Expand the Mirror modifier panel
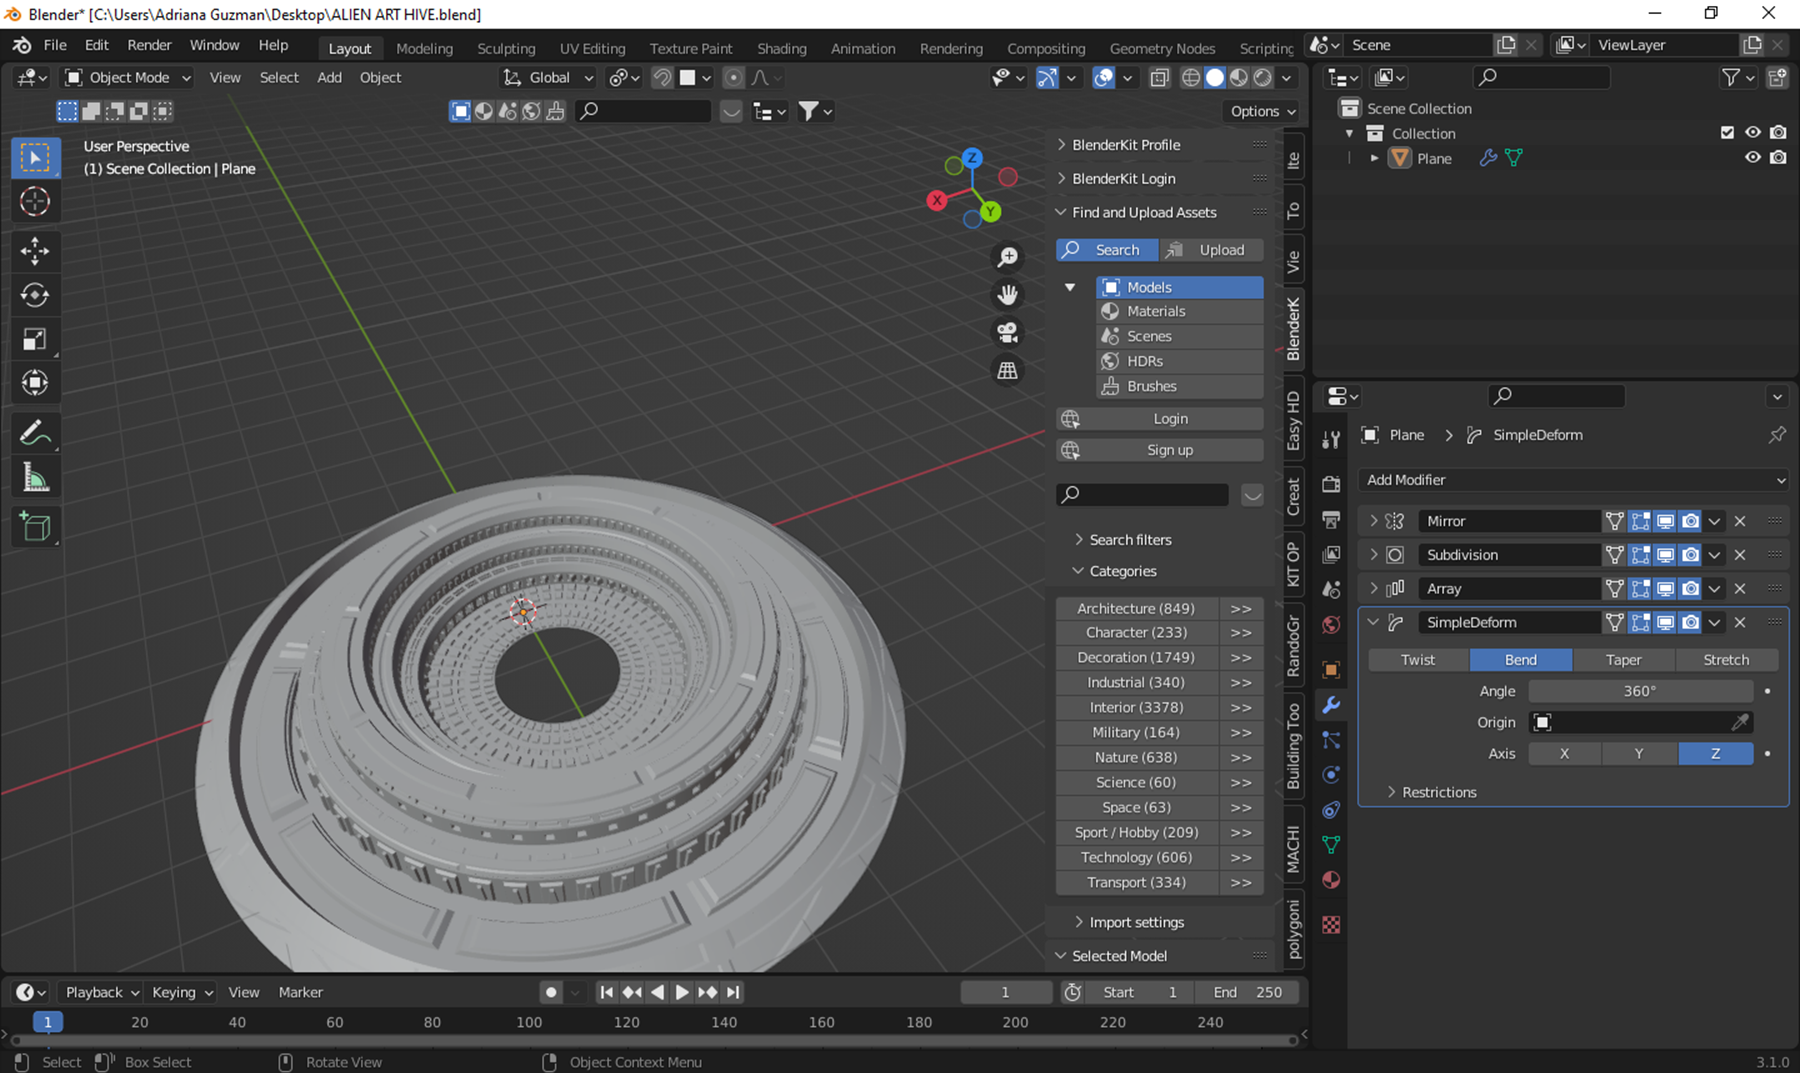 click(1373, 521)
